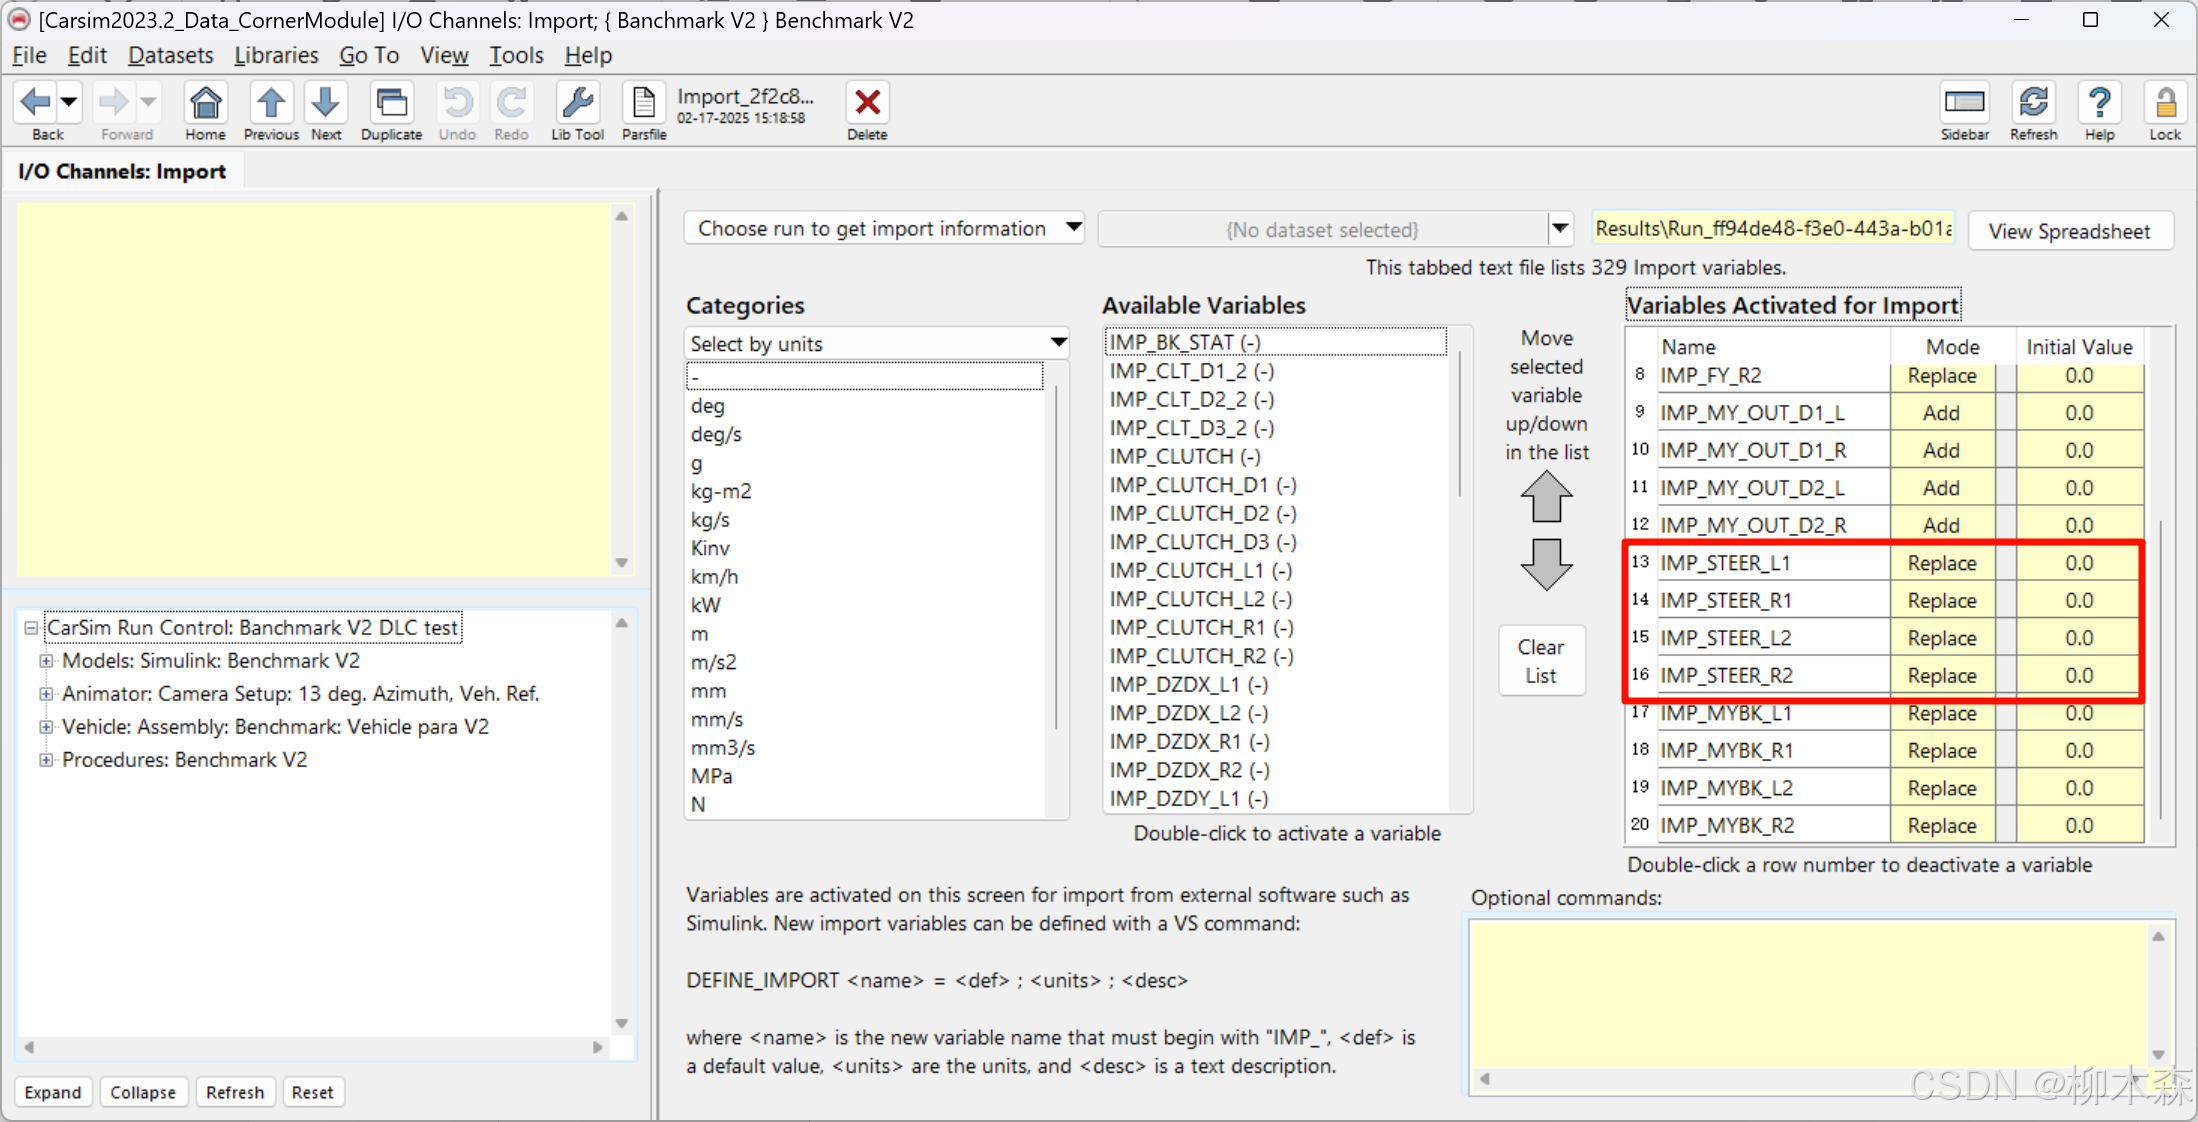This screenshot has width=2198, height=1122.
Task: Open the 'Select by units' dropdown
Action: point(1058,343)
